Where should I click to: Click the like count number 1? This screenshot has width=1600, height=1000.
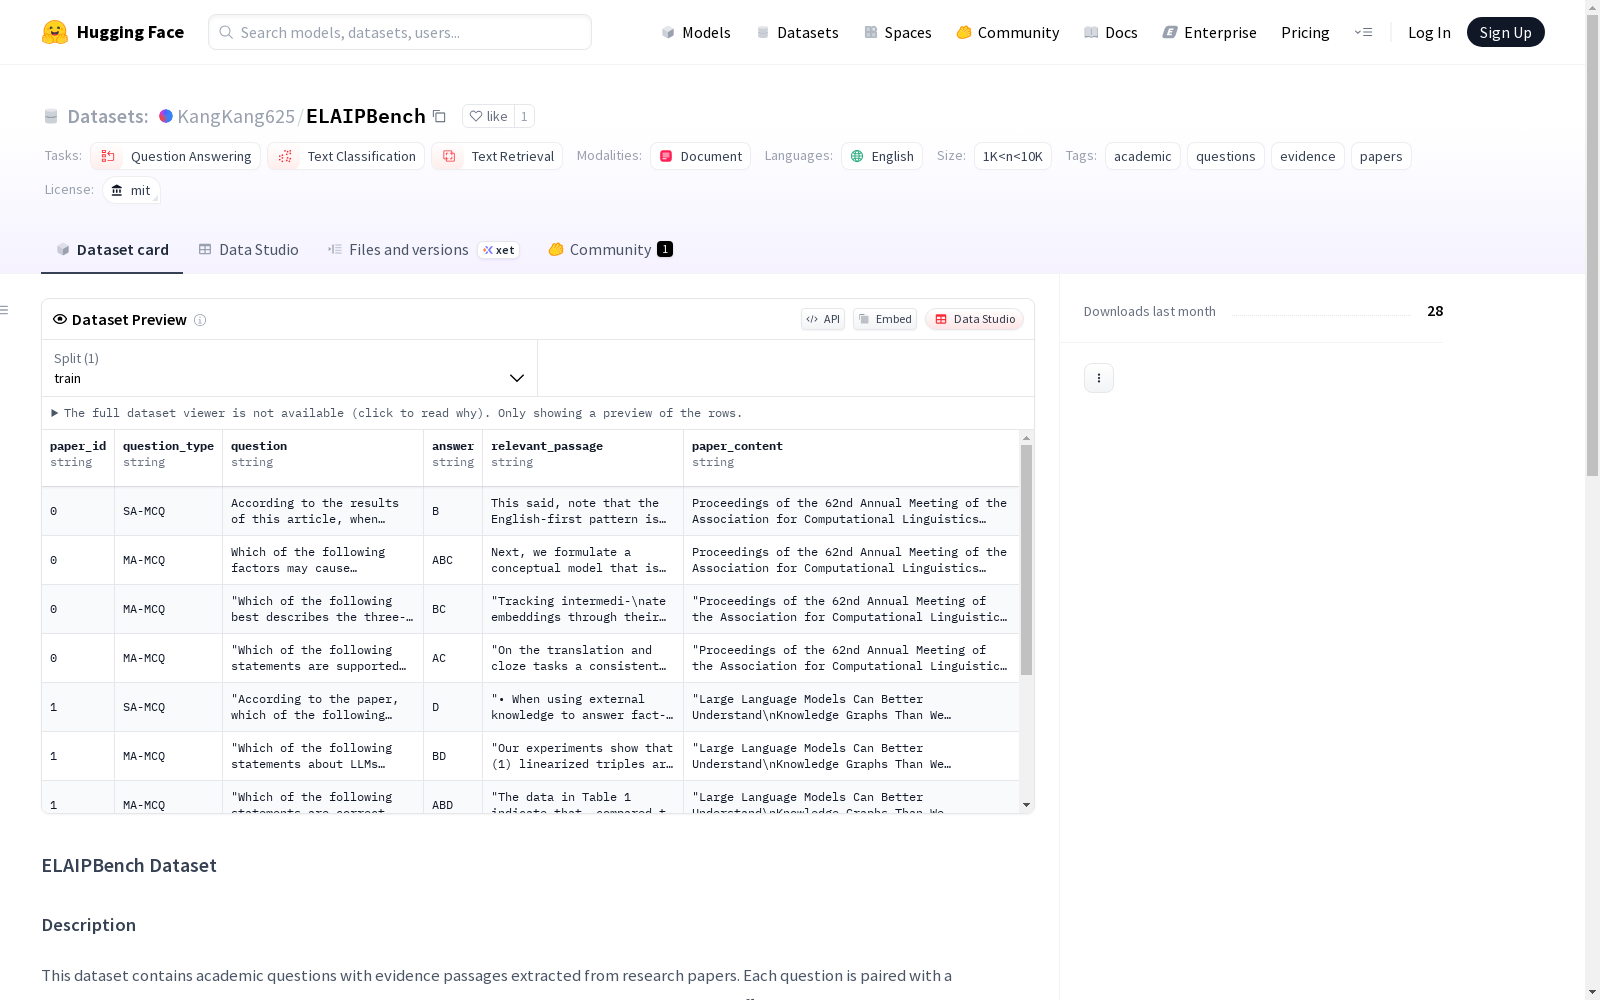click(x=524, y=116)
